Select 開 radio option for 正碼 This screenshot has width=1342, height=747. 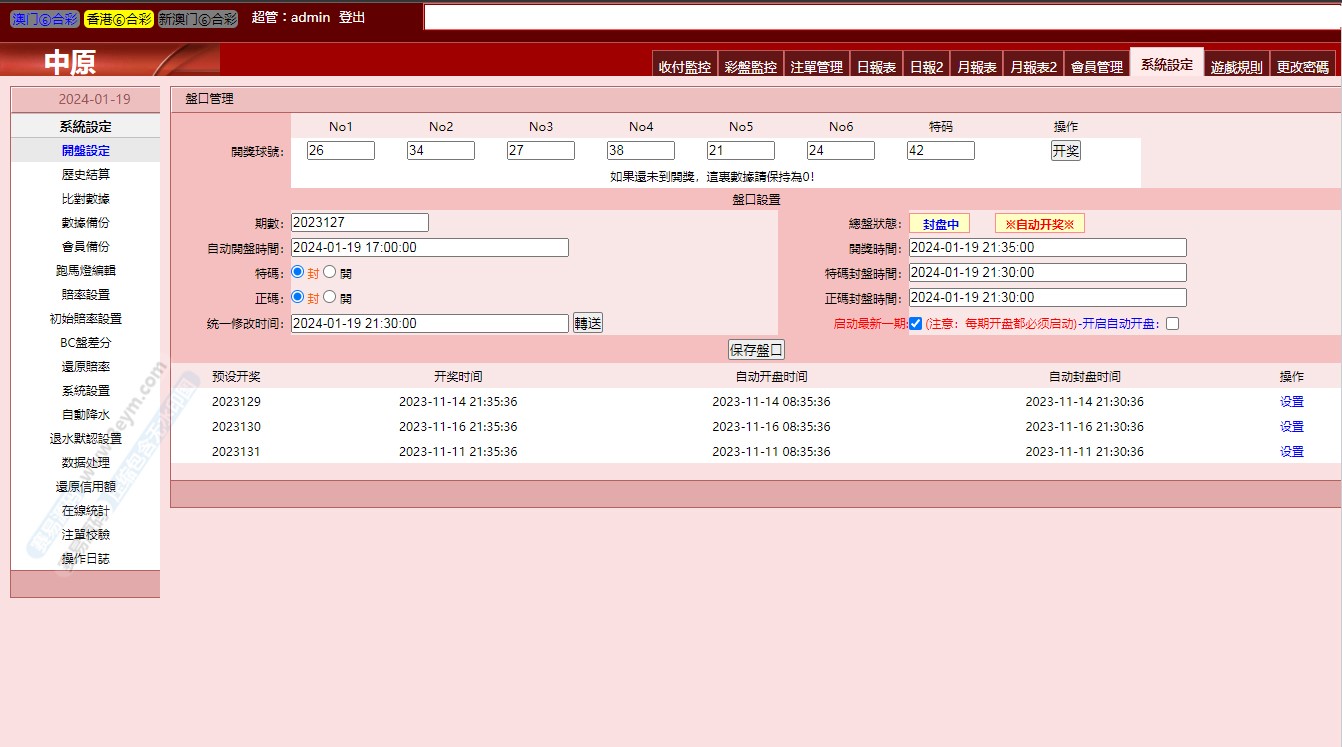click(330, 297)
